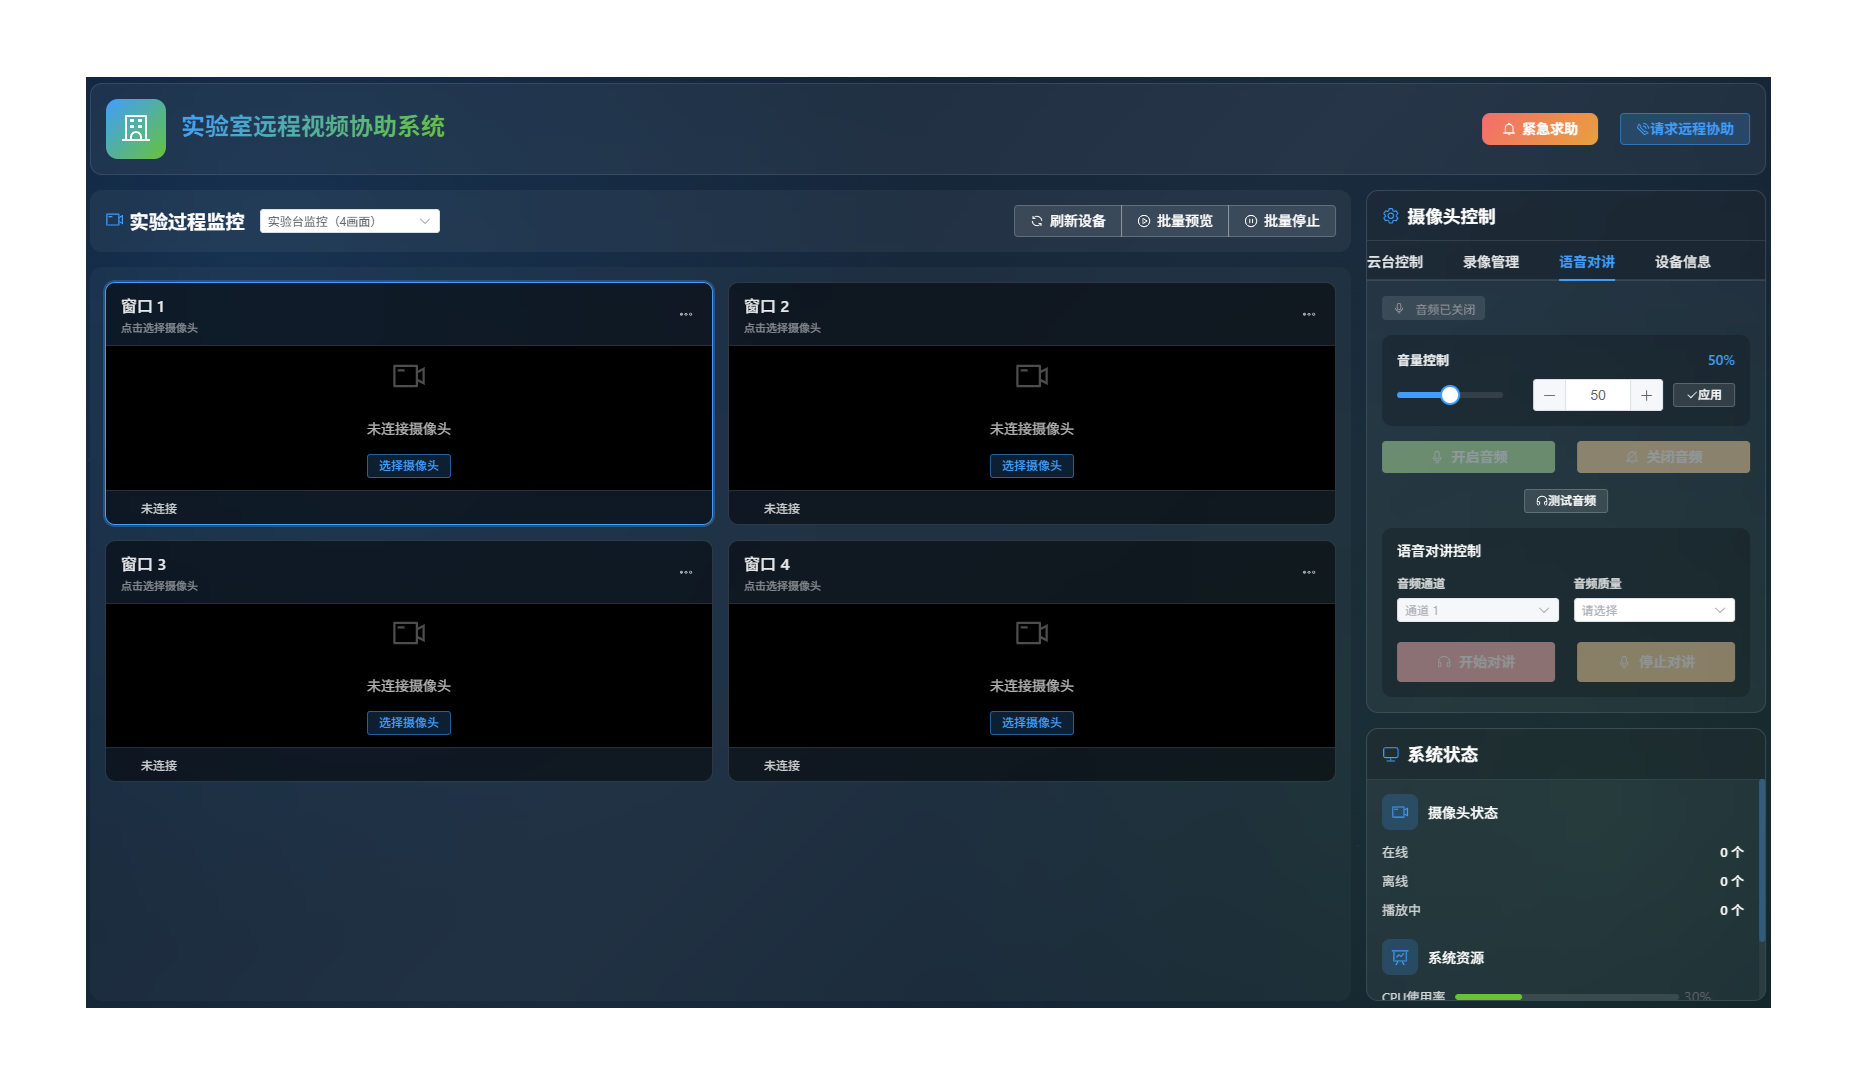
Task: Click 选择摄像头 in 窗口 3
Action: pos(408,723)
